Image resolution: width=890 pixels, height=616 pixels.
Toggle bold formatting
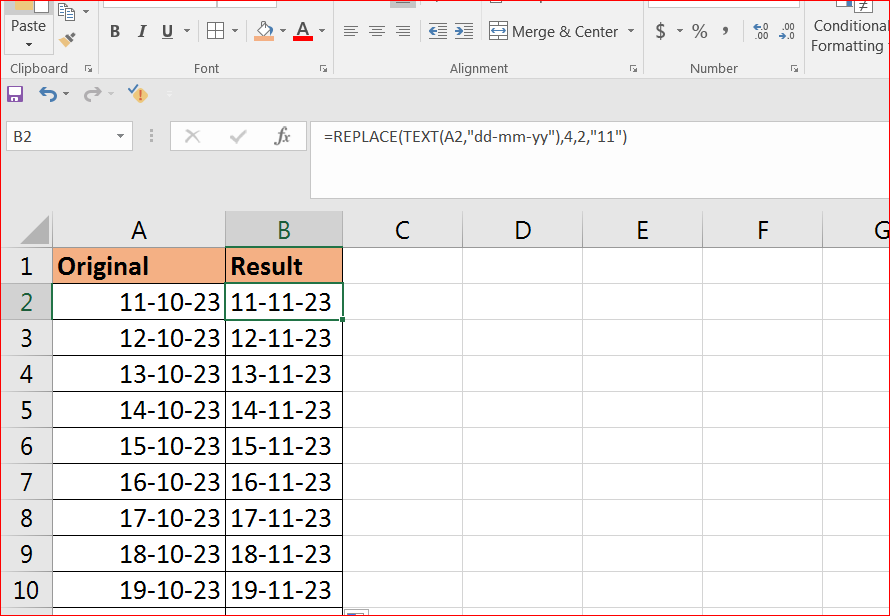pos(115,32)
